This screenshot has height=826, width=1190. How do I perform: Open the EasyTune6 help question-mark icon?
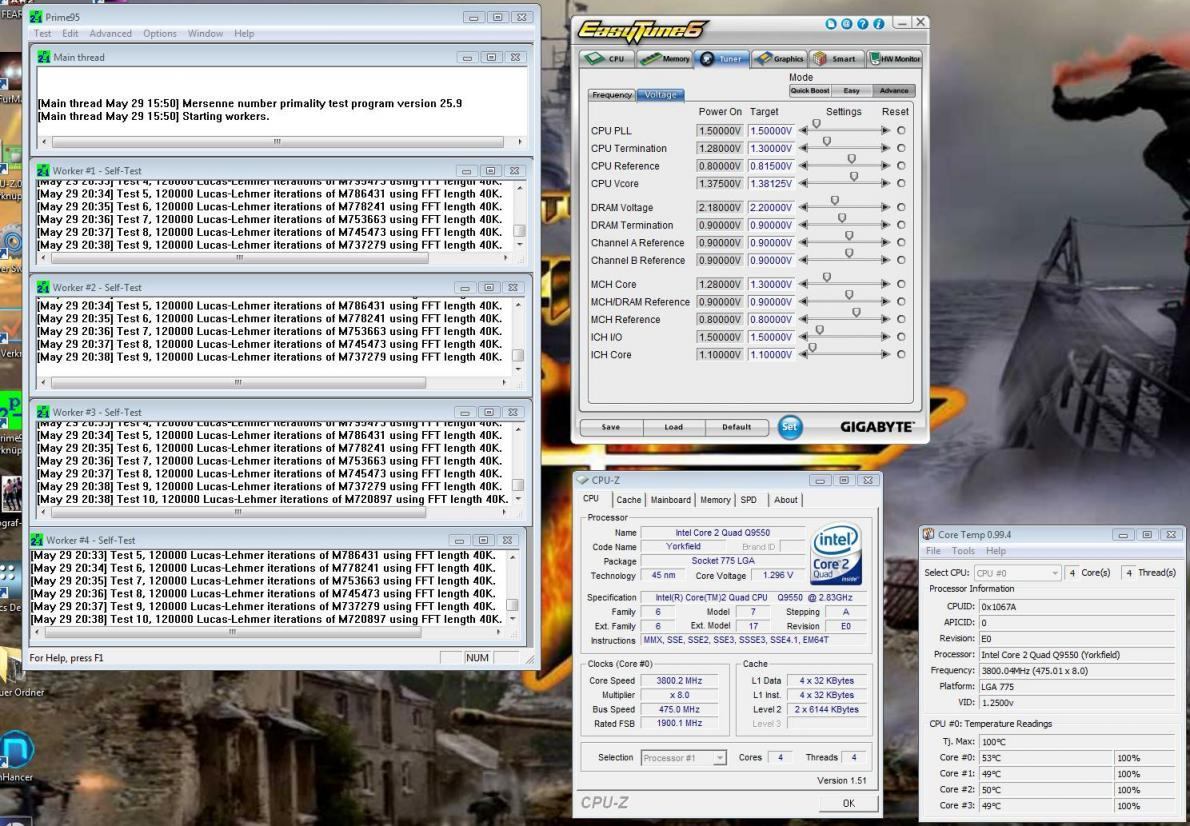[862, 24]
